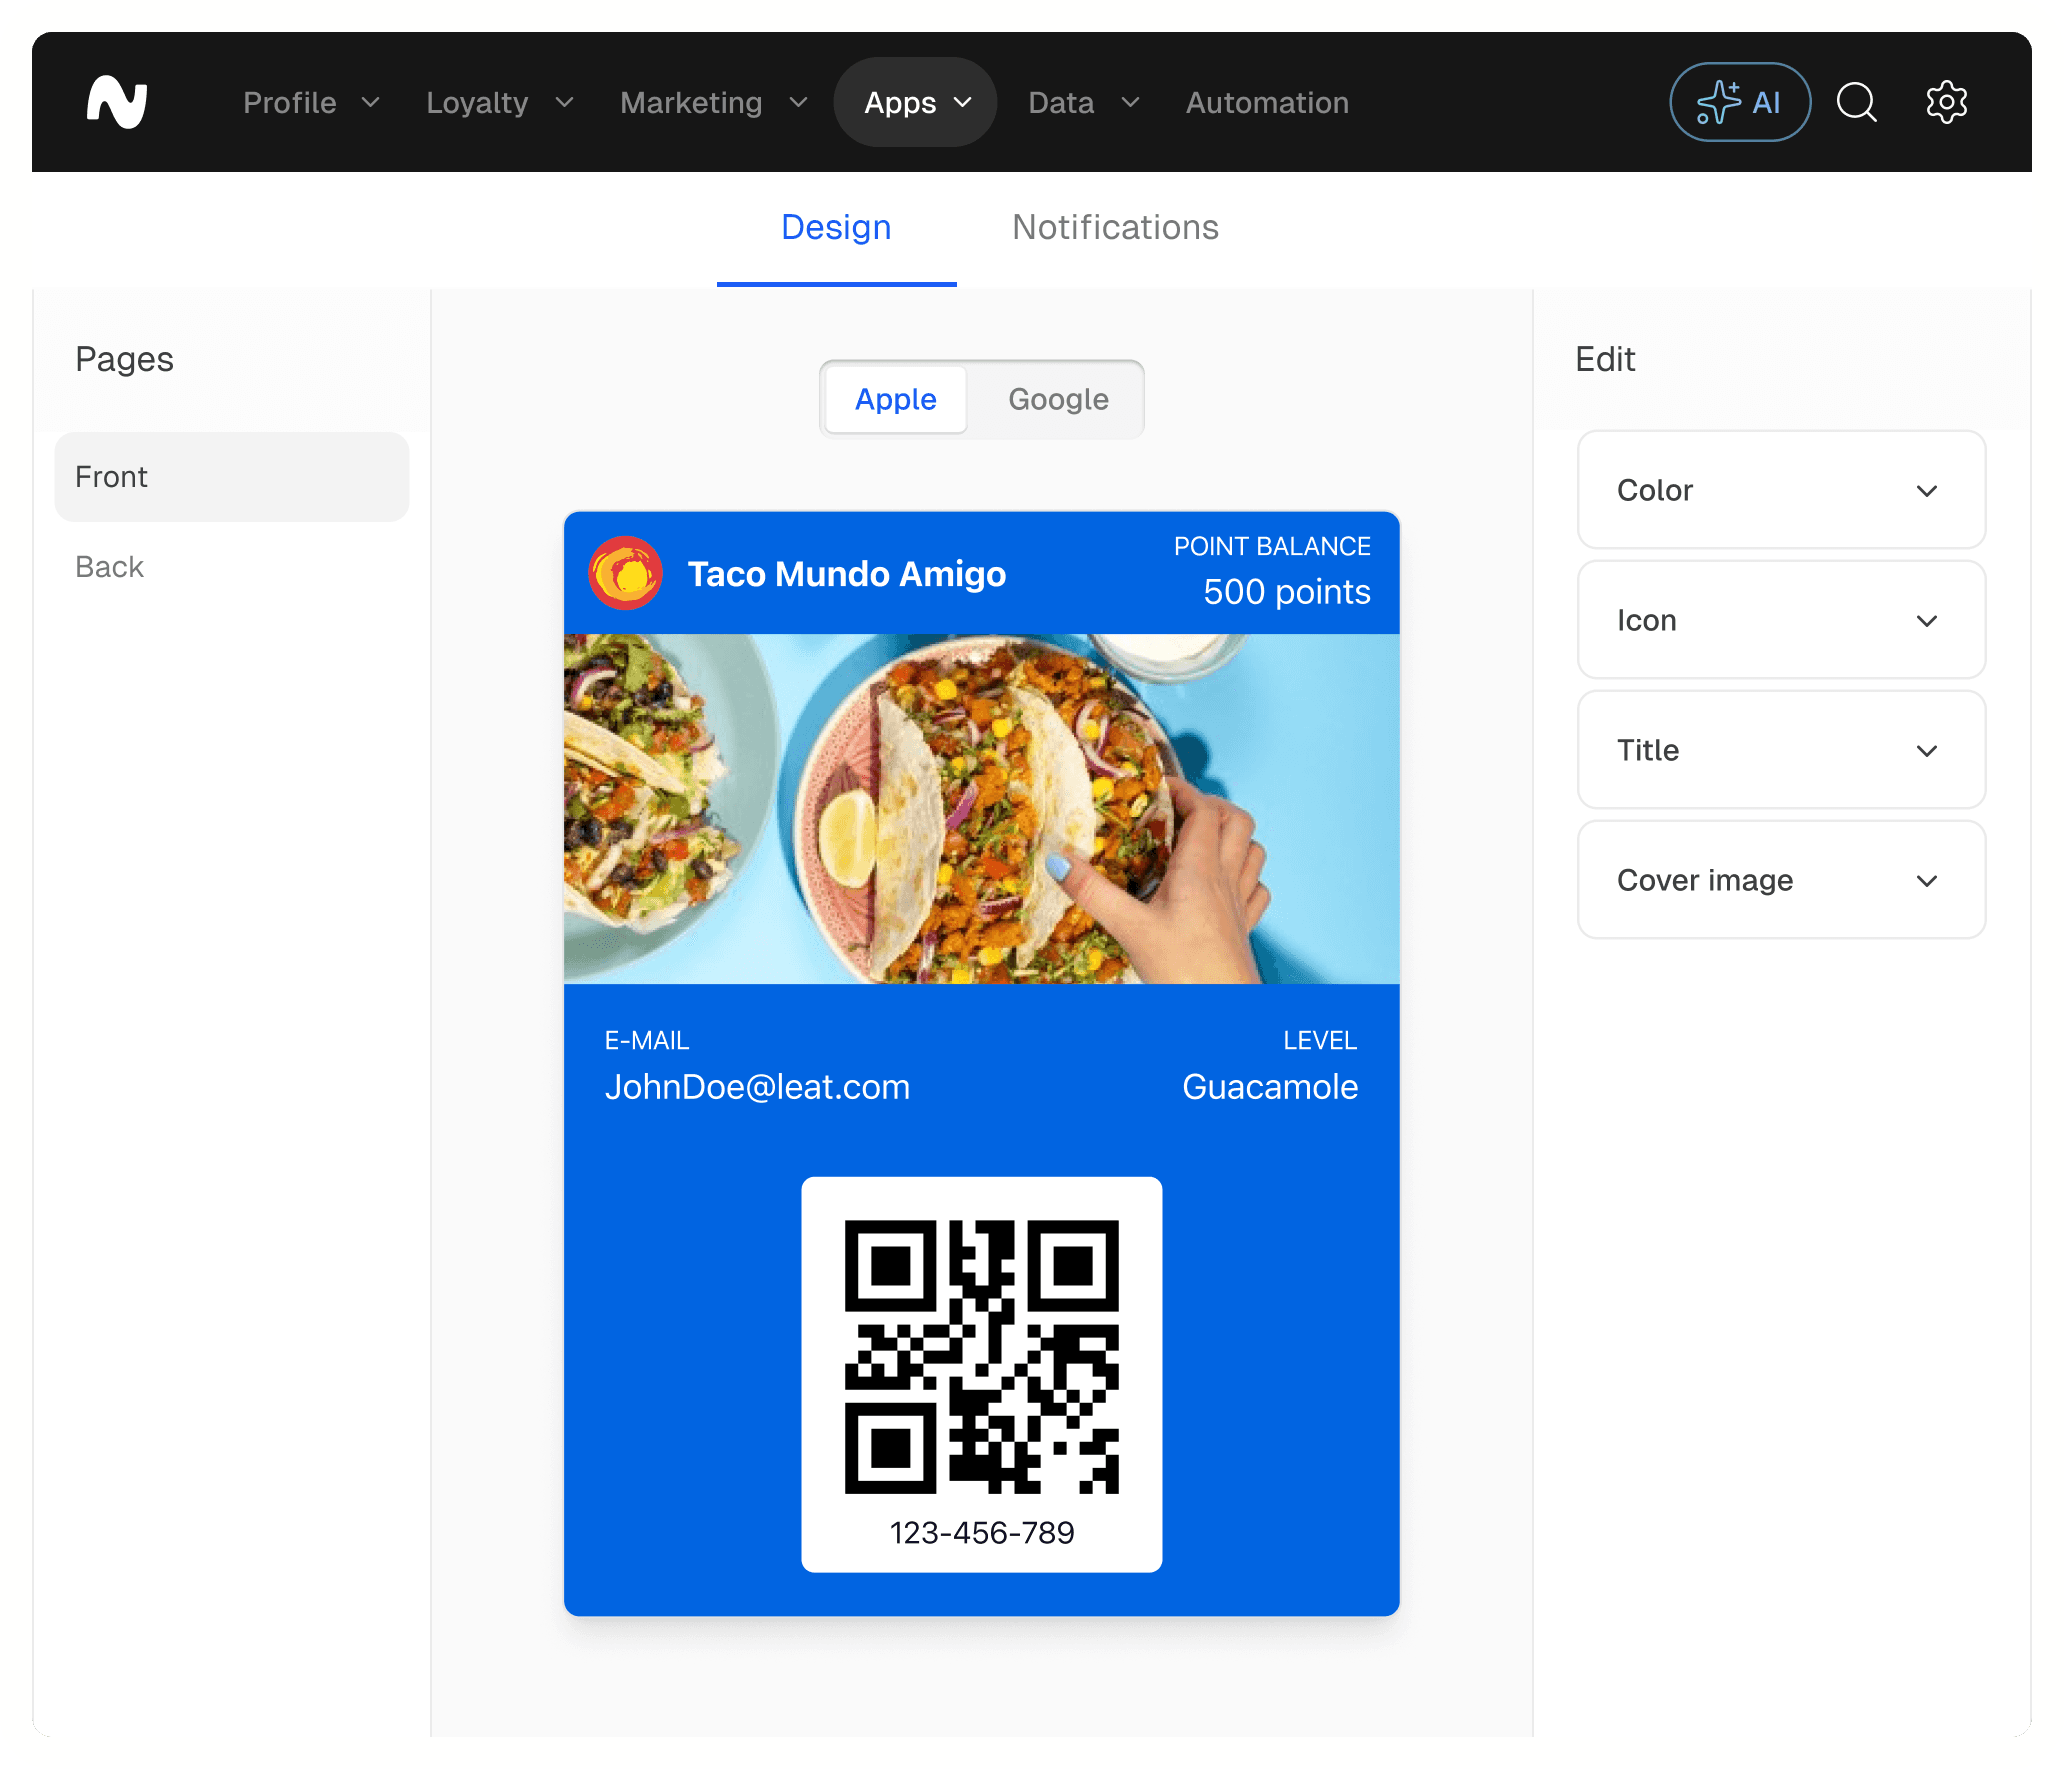This screenshot has height=1769, width=2064.
Task: Click the search magnifier icon
Action: coord(1856,102)
